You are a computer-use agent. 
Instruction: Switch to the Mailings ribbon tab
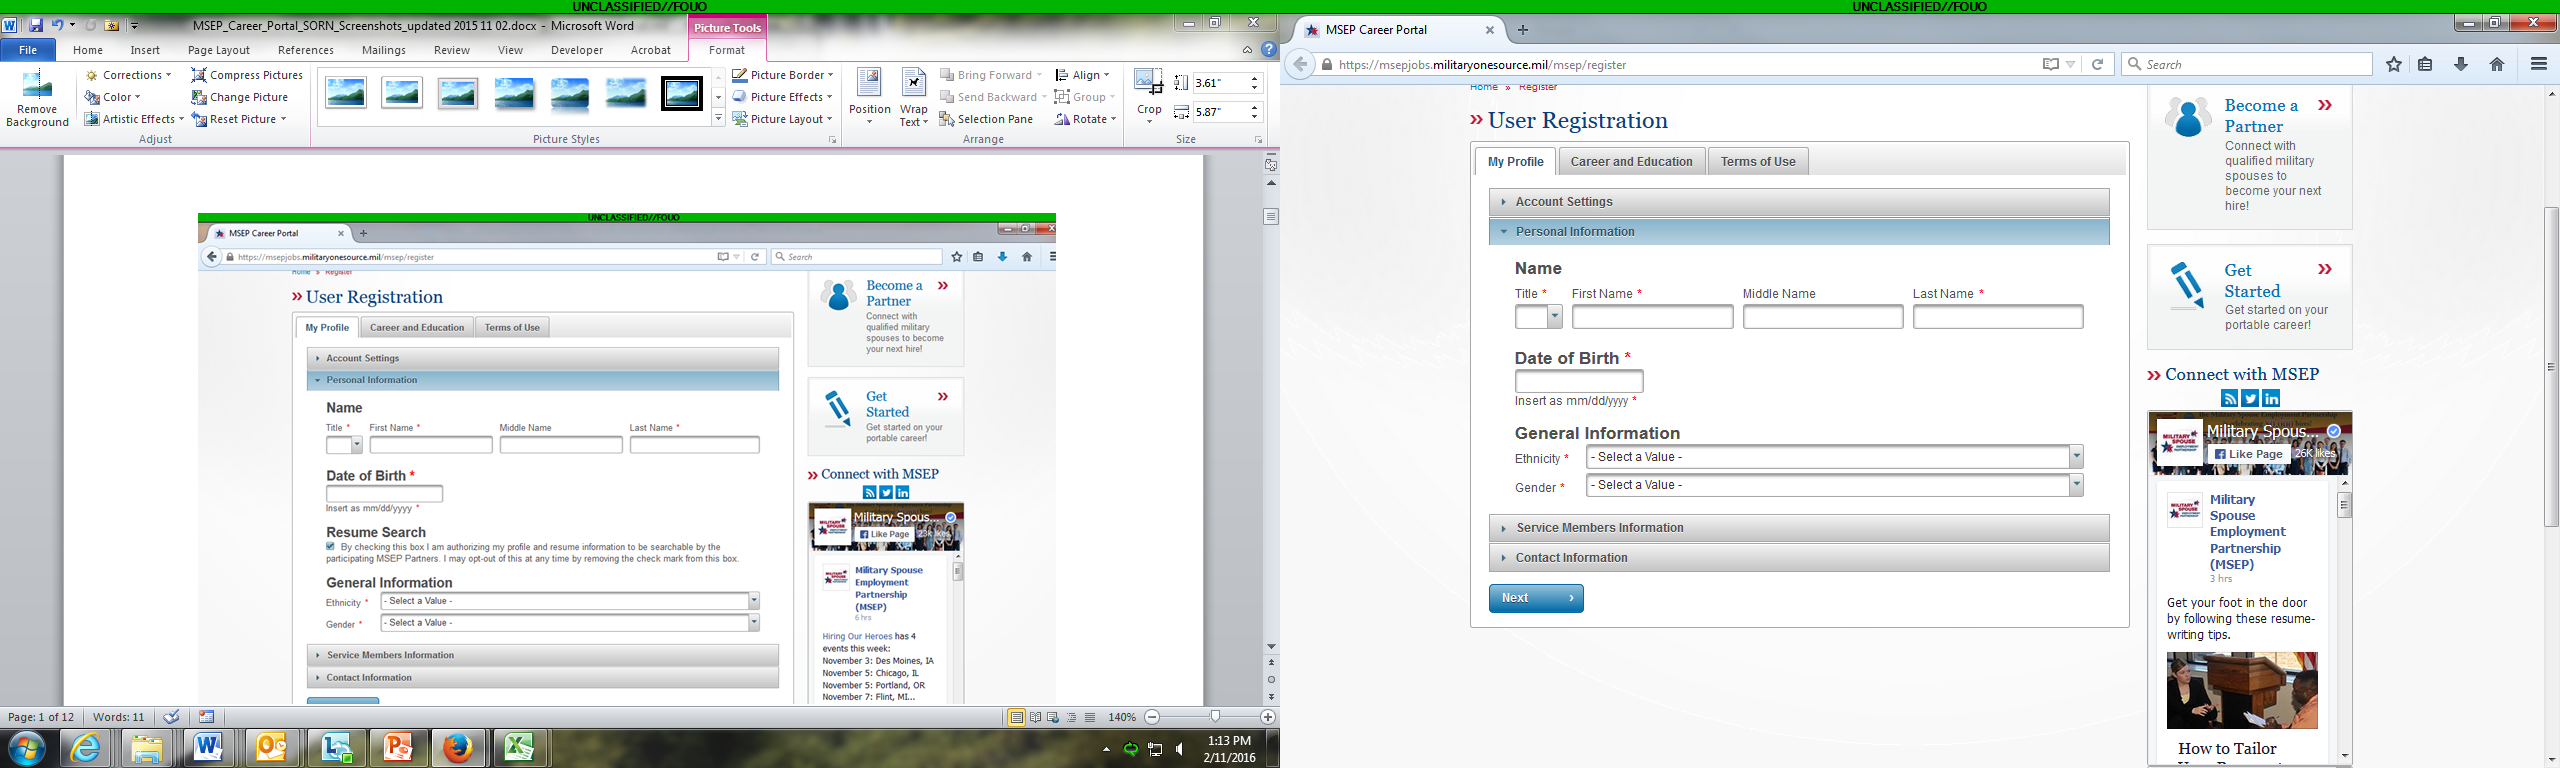(x=384, y=50)
